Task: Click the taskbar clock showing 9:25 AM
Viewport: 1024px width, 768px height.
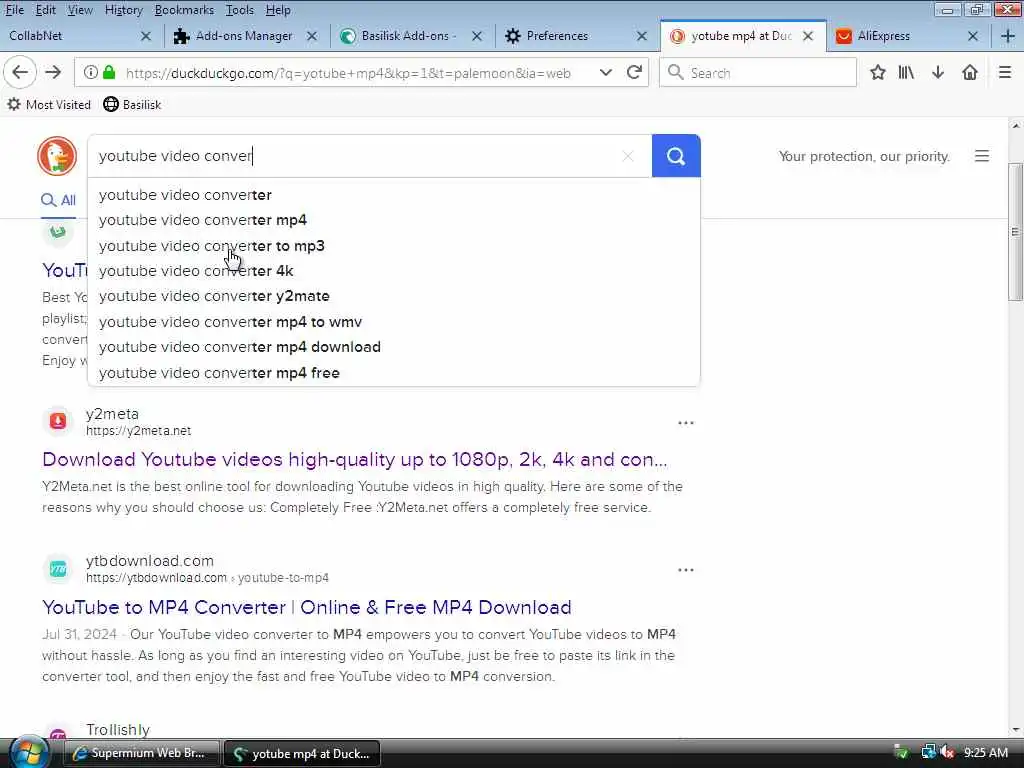Action: (985, 753)
